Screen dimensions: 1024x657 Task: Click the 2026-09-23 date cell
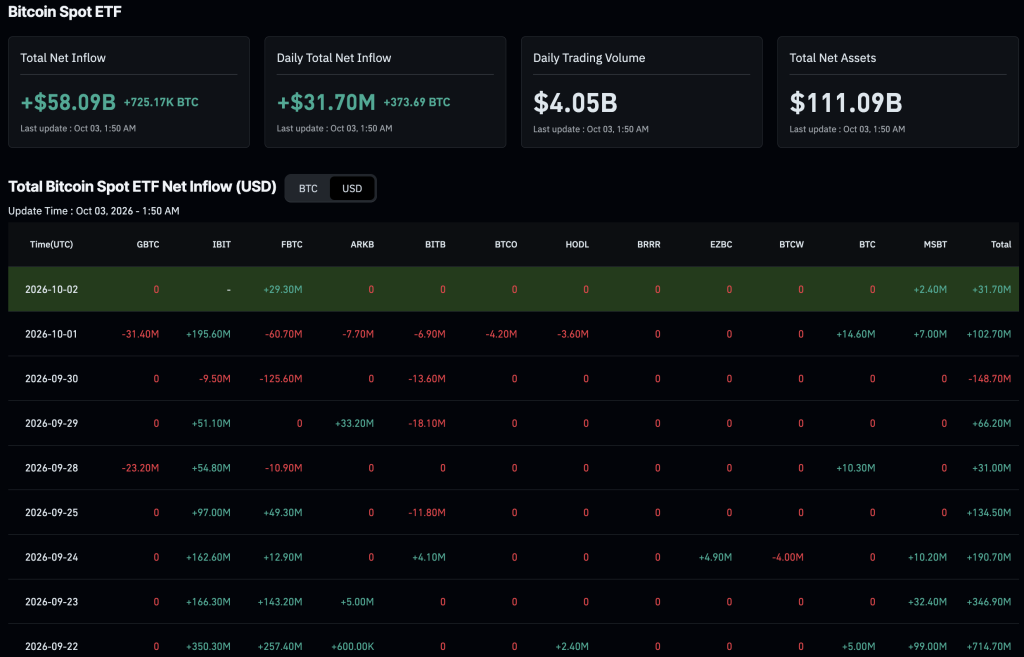pos(52,601)
